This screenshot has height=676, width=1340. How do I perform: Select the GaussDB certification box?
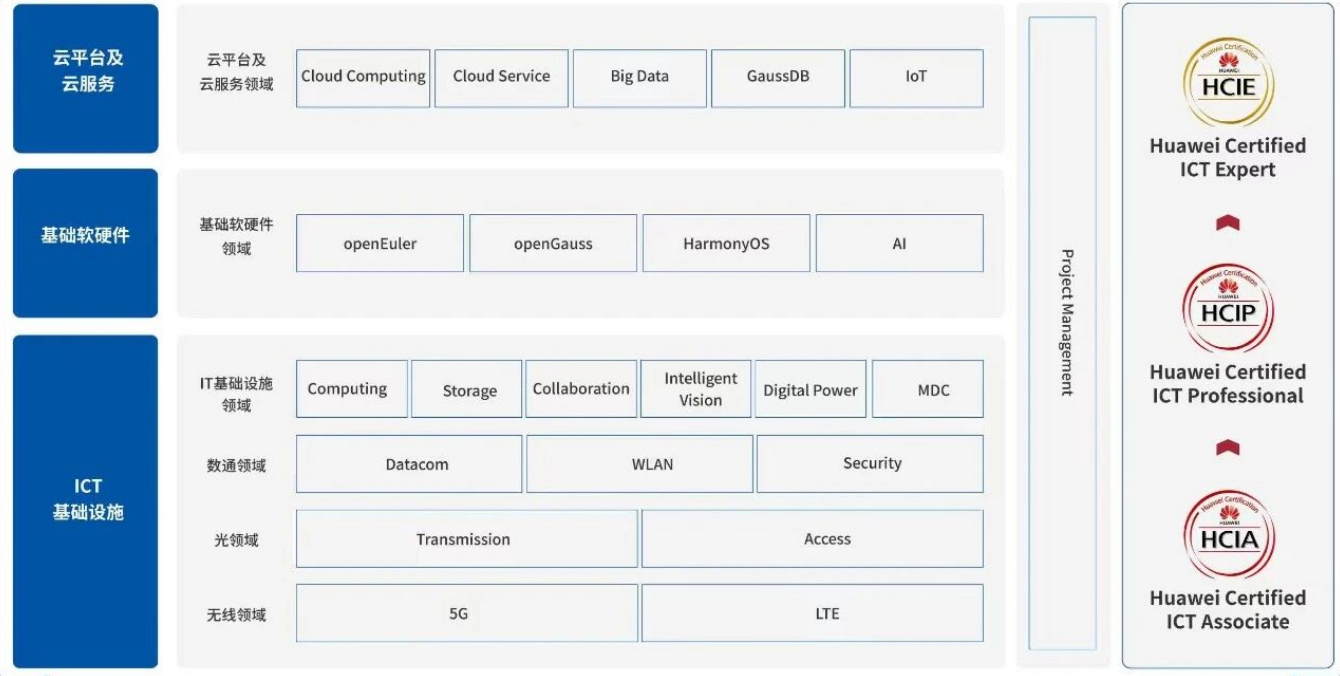(x=778, y=78)
